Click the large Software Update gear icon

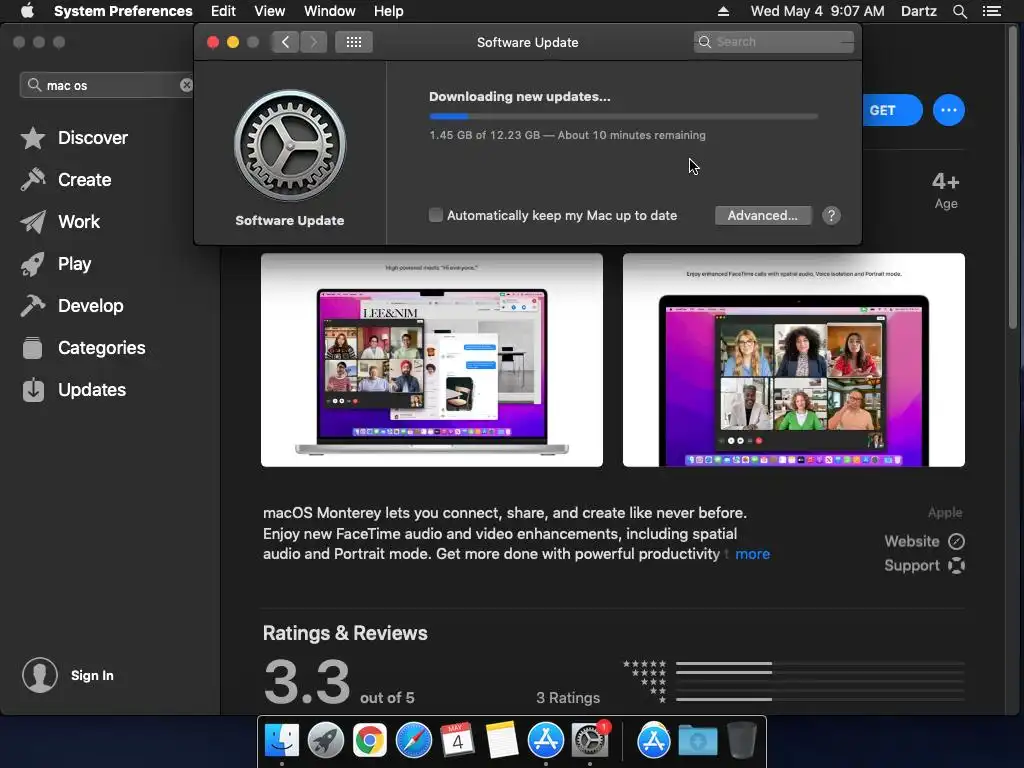290,146
